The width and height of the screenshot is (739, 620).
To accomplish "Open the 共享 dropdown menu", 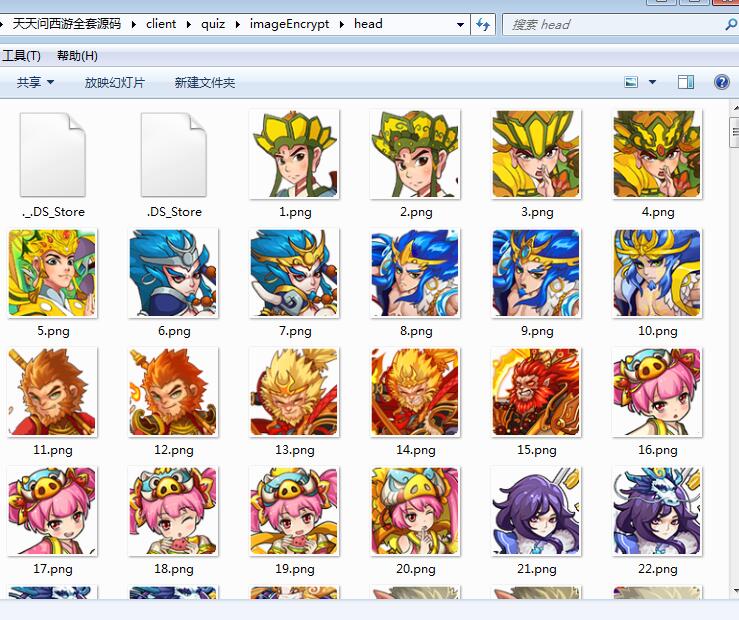I will 35,83.
